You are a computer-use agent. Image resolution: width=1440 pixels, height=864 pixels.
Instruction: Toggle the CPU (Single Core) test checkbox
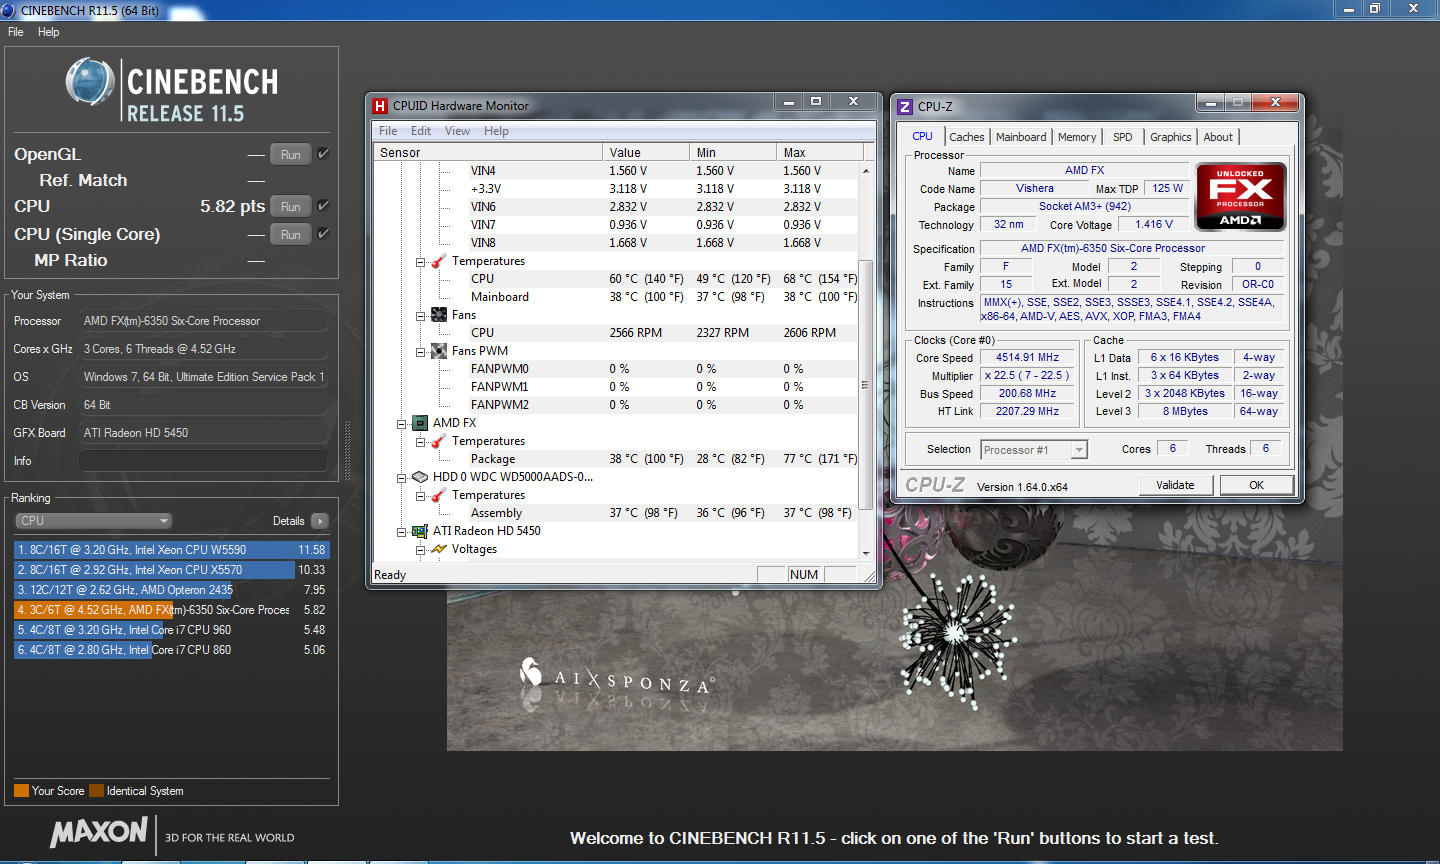click(323, 234)
